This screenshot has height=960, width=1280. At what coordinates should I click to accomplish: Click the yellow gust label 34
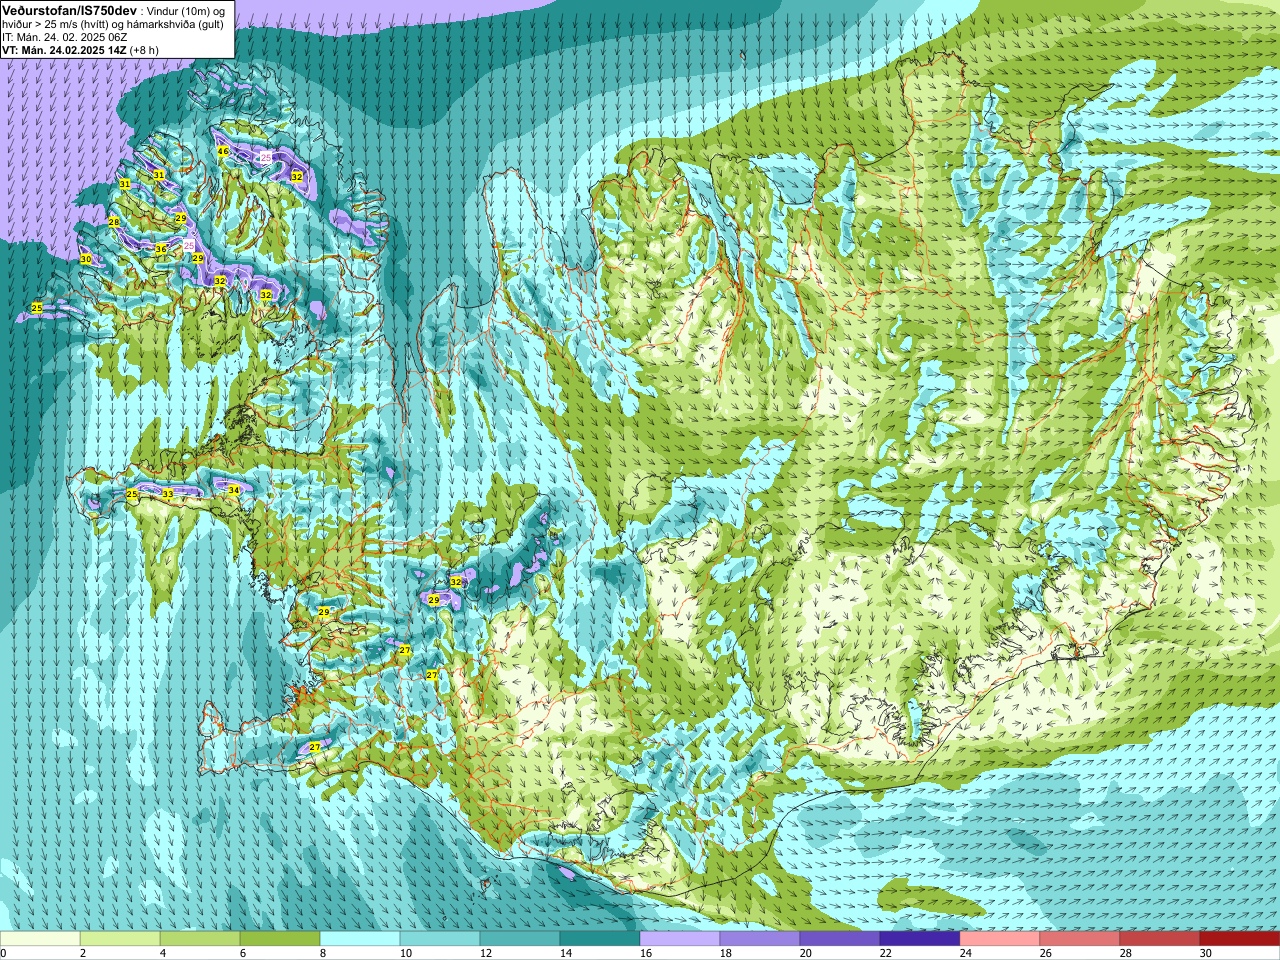pyautogui.click(x=234, y=490)
